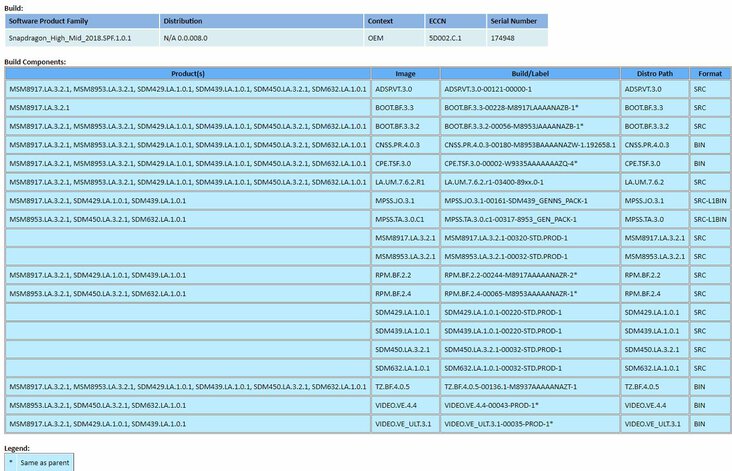
Task: Click the RPM.BF.2.4 image cell
Action: [x=405, y=294]
